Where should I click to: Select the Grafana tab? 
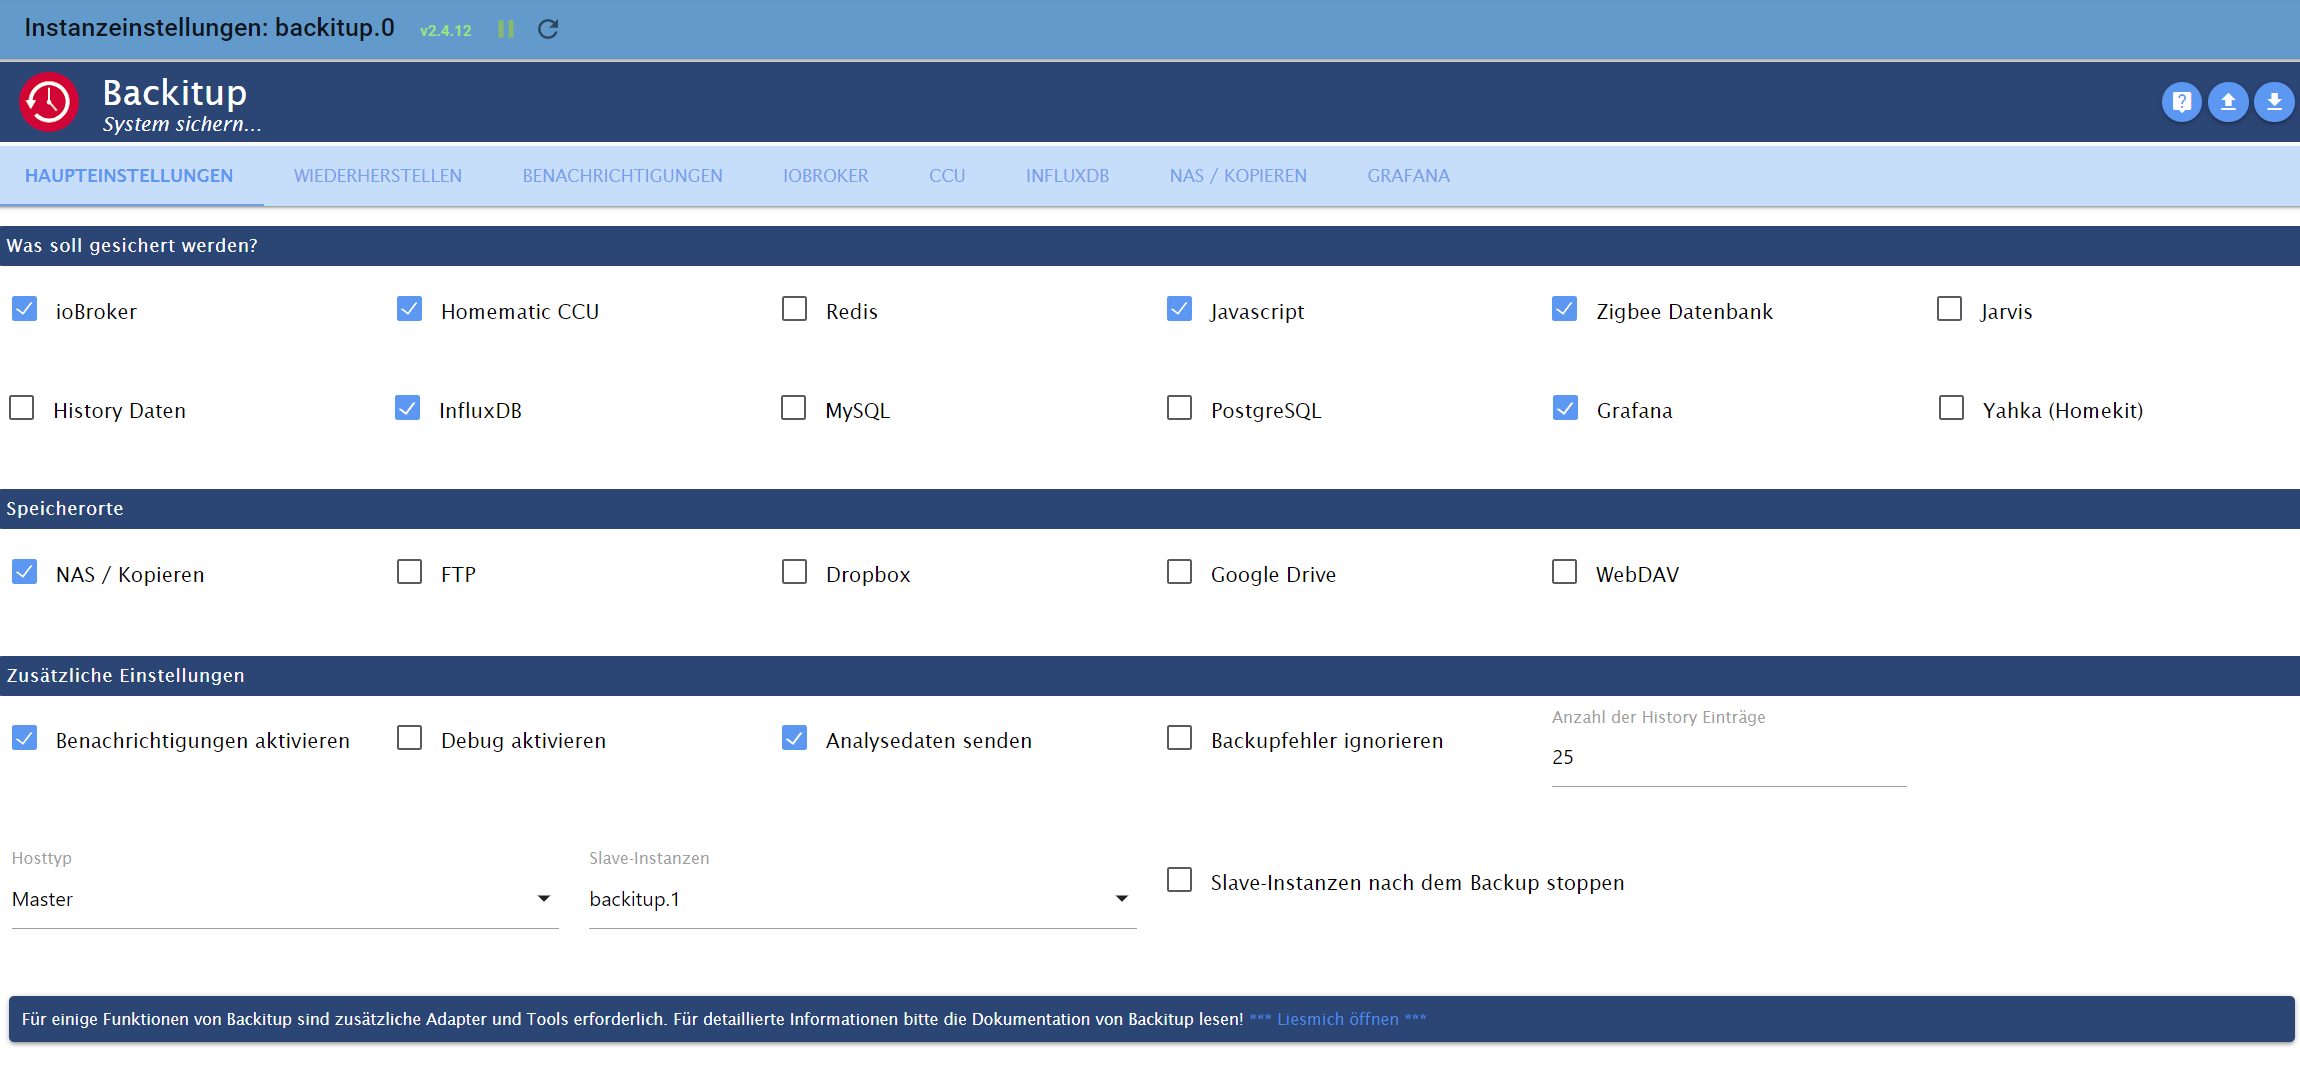(1408, 176)
